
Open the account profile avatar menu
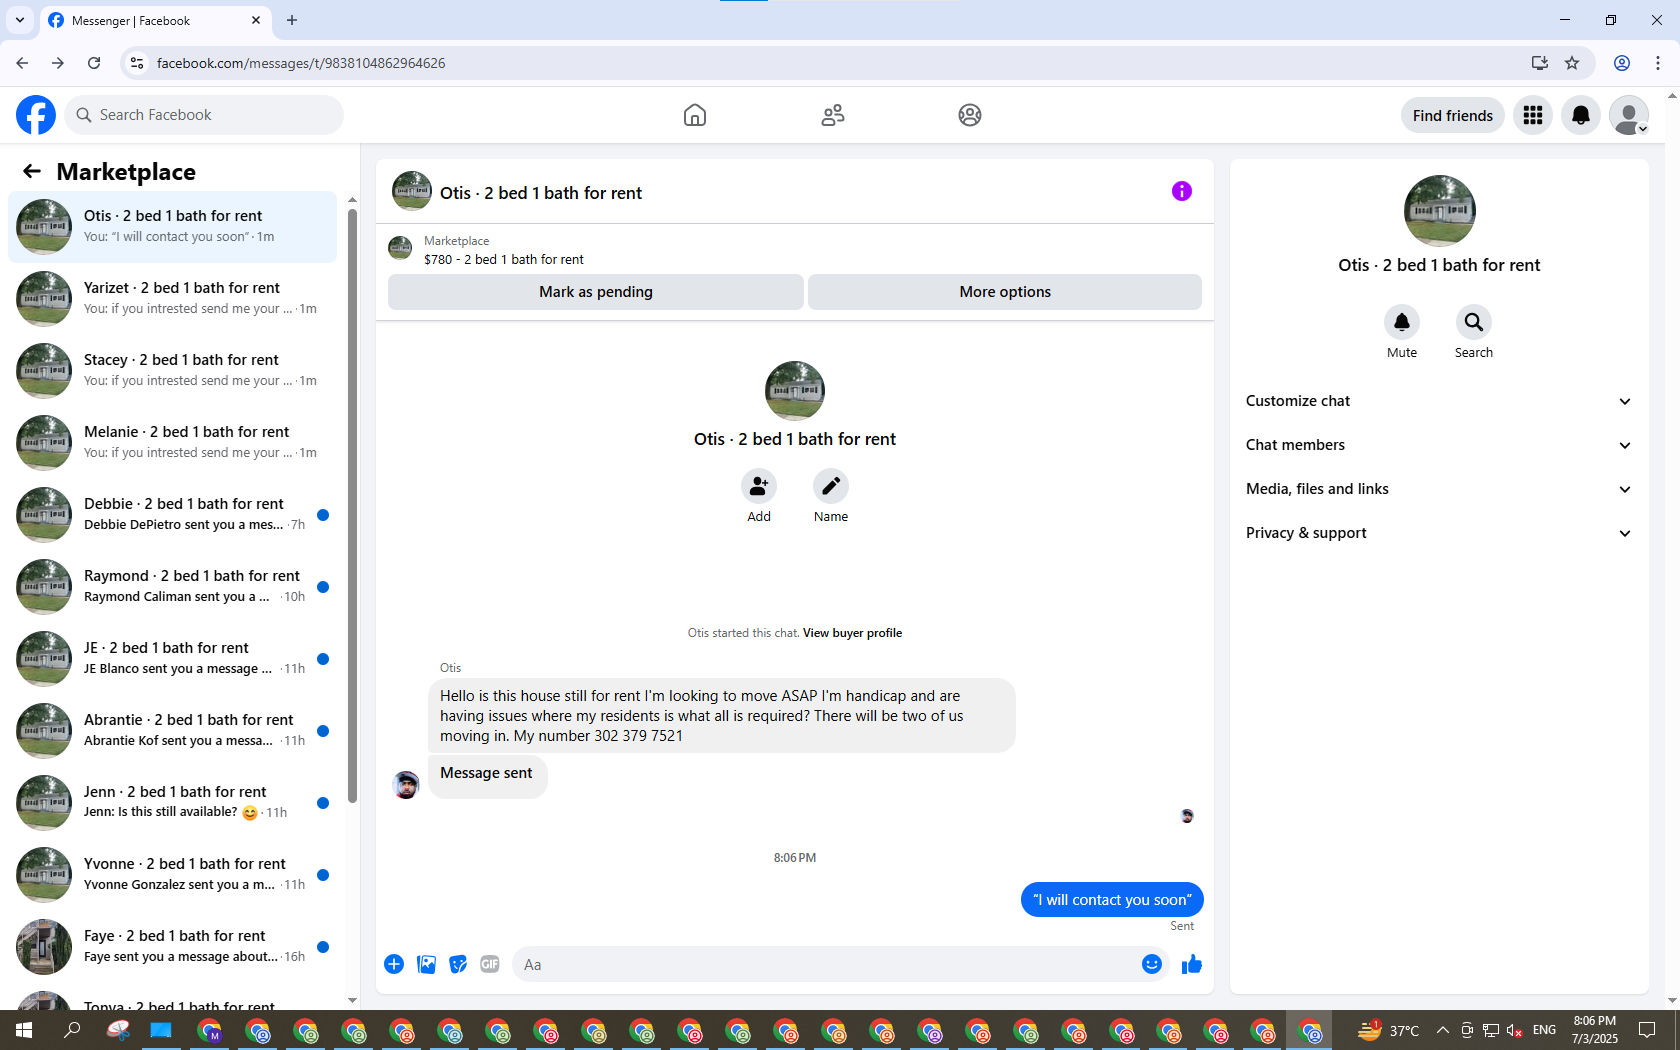[1629, 115]
